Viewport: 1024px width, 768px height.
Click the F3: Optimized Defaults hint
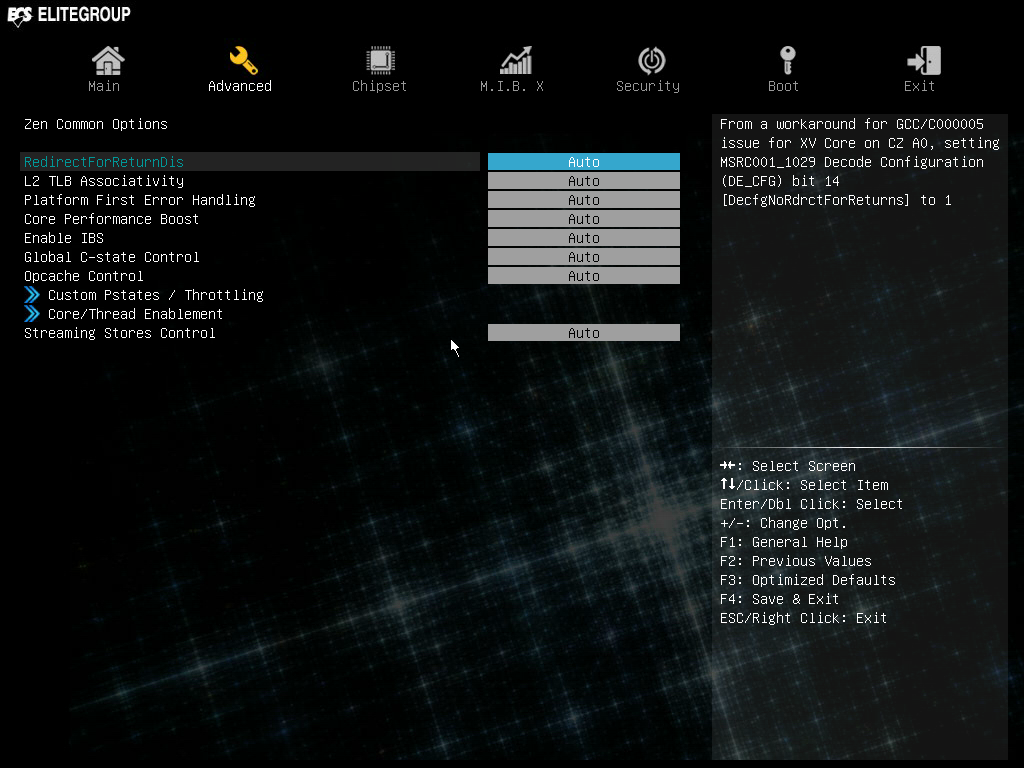pyautogui.click(x=808, y=580)
